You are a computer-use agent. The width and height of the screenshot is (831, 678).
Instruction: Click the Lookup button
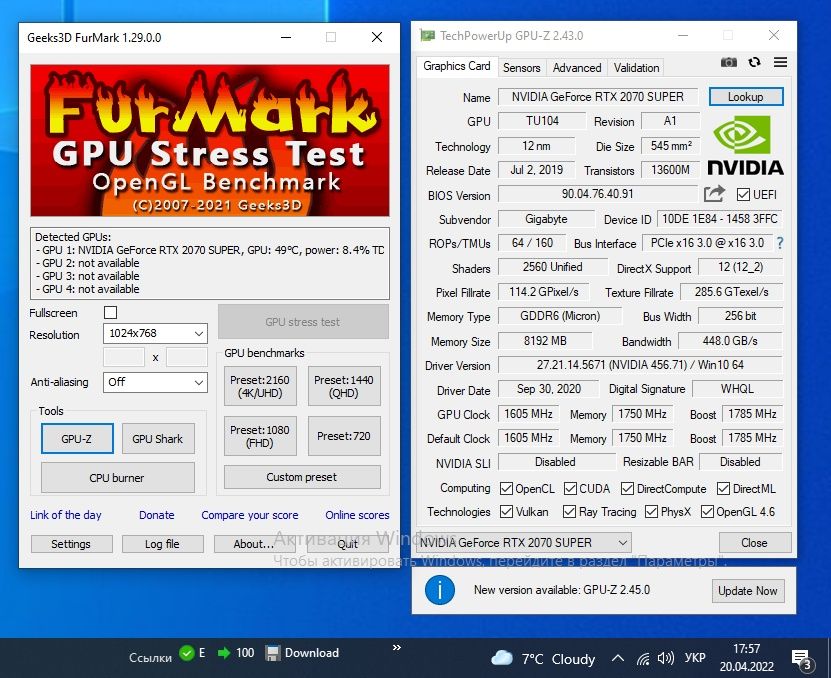(x=746, y=97)
